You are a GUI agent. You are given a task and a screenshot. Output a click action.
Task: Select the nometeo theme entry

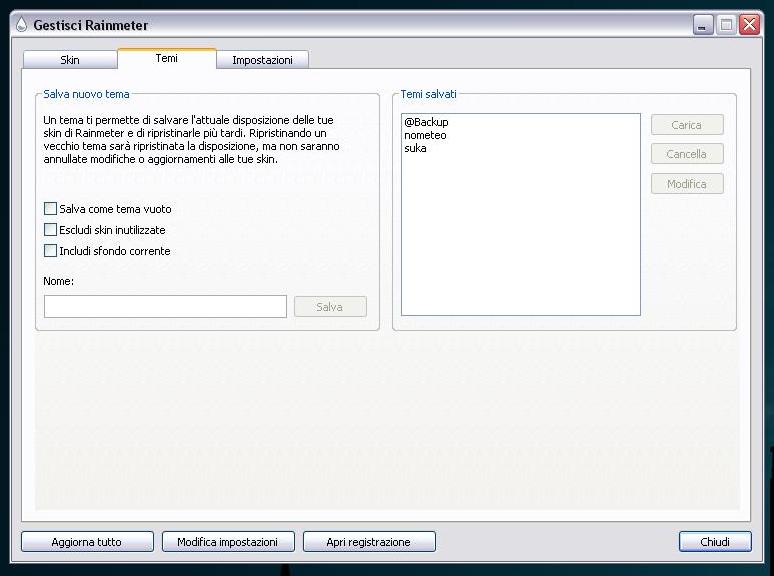point(425,135)
